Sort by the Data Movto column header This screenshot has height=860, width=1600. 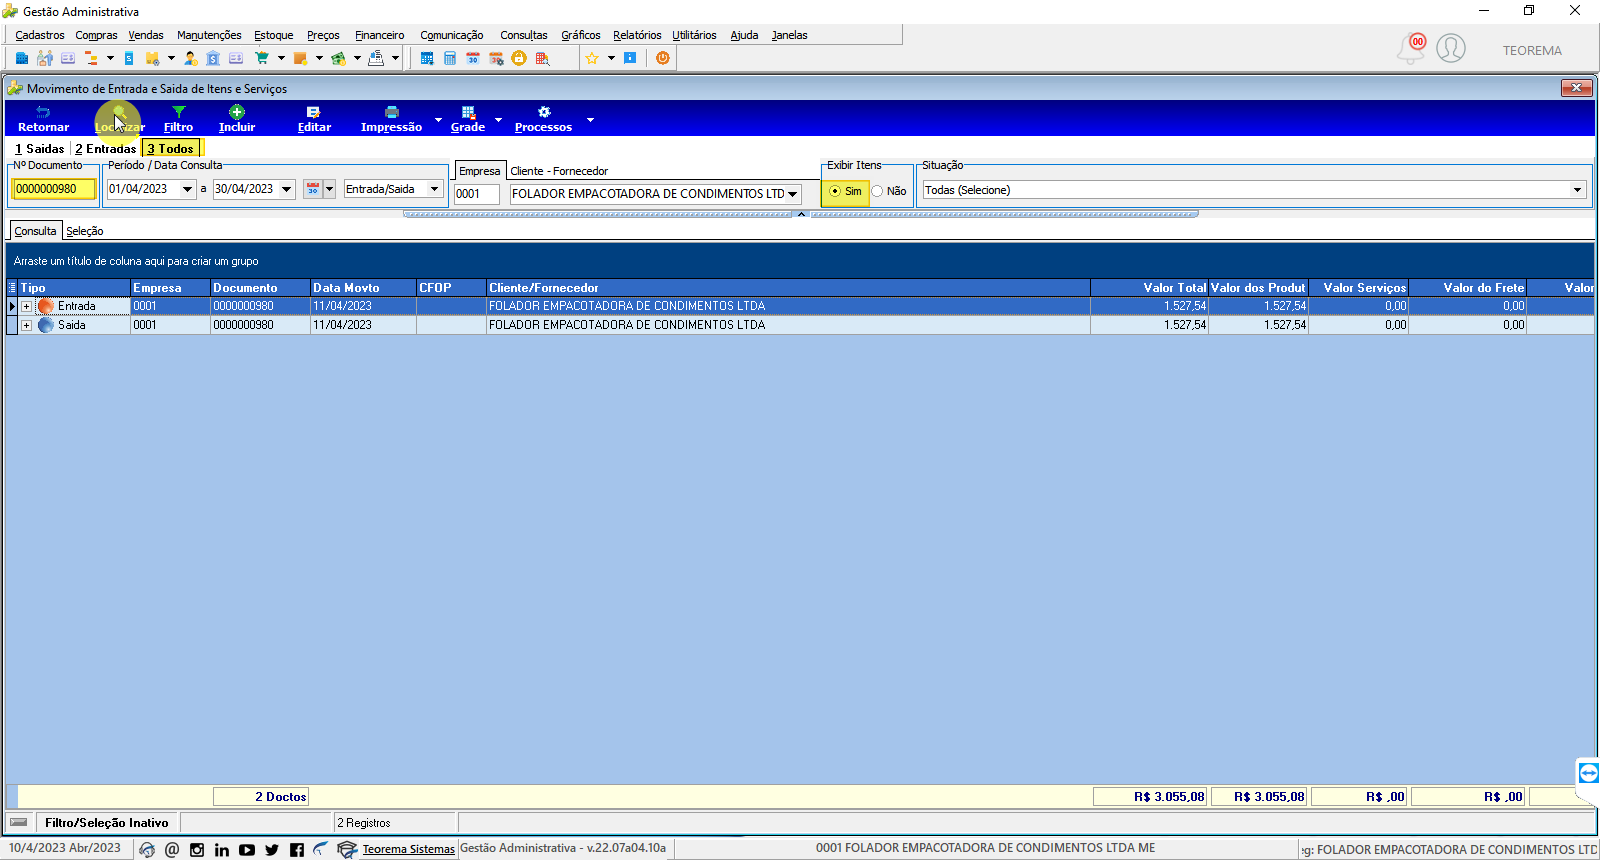coord(363,288)
